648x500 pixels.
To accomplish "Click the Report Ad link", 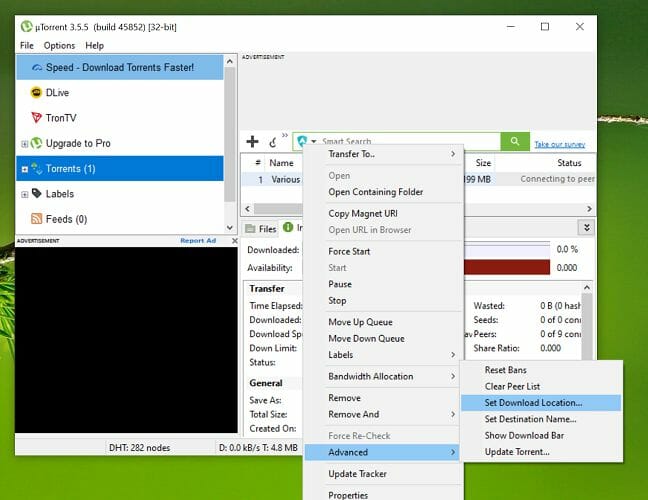I will [198, 240].
